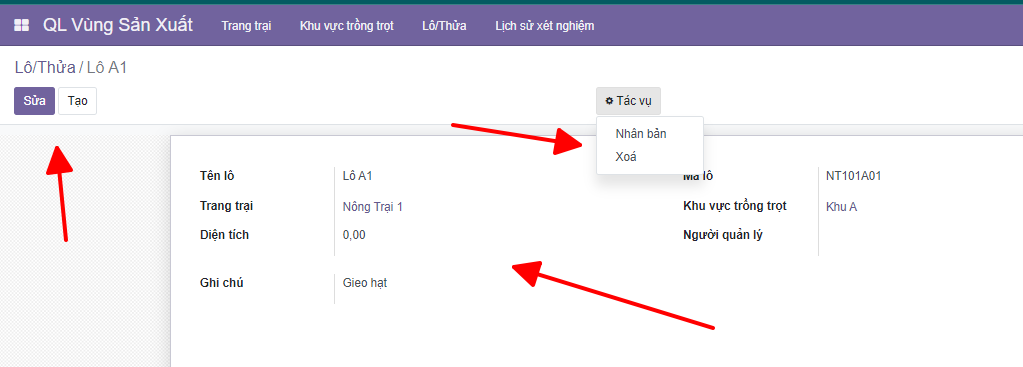Click the Trang trại field label in the form
The width and height of the screenshot is (1023, 367).
226,206
